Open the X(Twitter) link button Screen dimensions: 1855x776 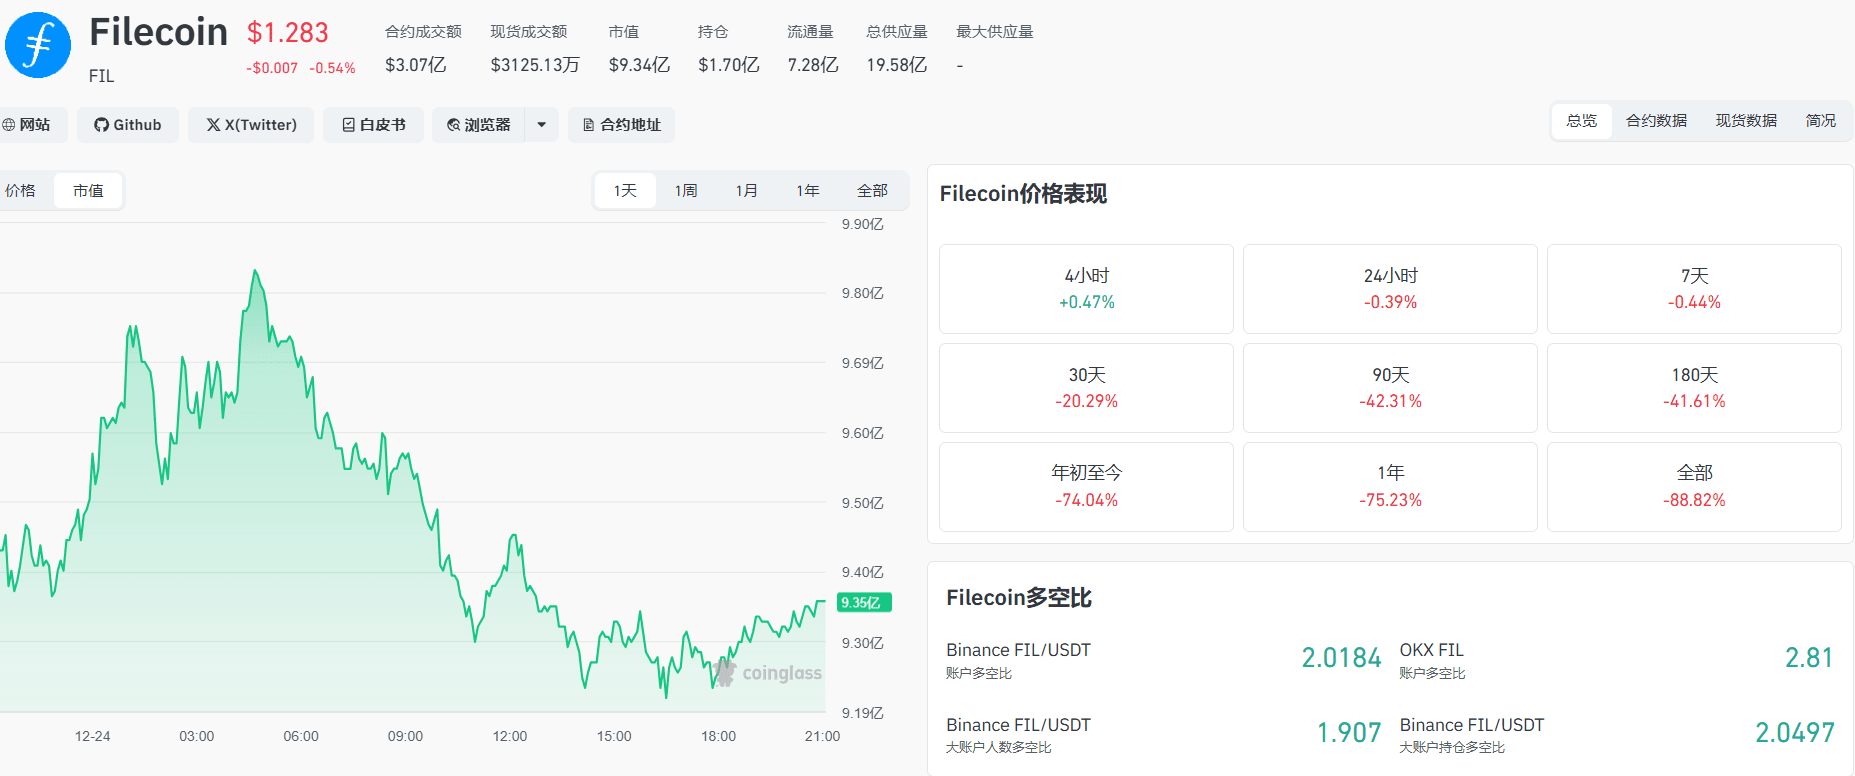pyautogui.click(x=251, y=125)
